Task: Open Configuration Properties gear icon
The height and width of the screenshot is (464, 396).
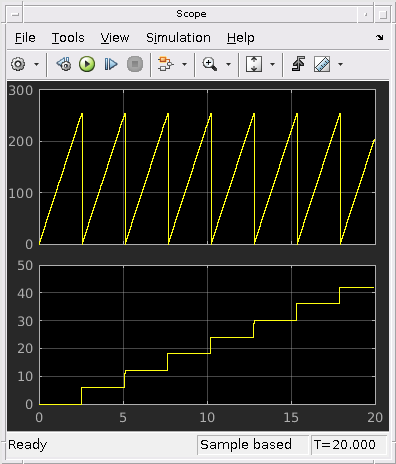Action: pyautogui.click(x=18, y=64)
